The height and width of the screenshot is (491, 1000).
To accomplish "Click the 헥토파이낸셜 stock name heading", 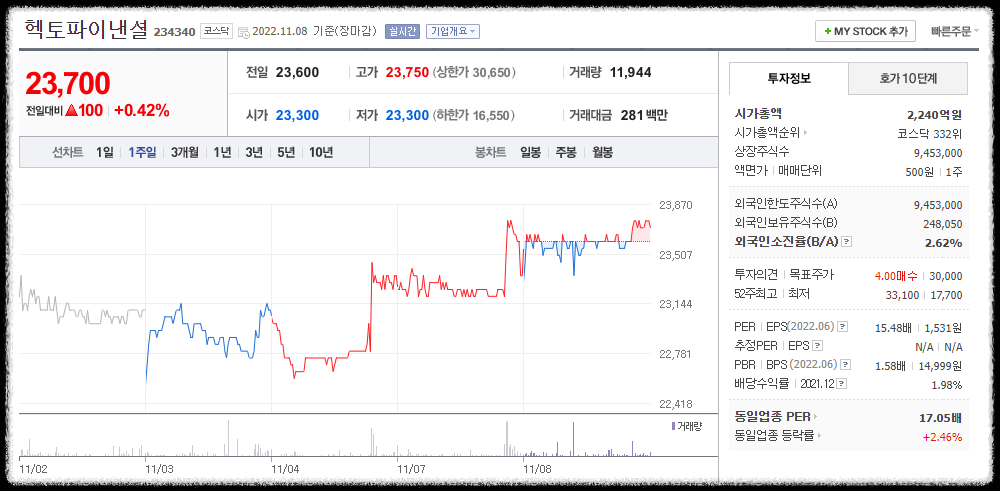I will [85, 30].
